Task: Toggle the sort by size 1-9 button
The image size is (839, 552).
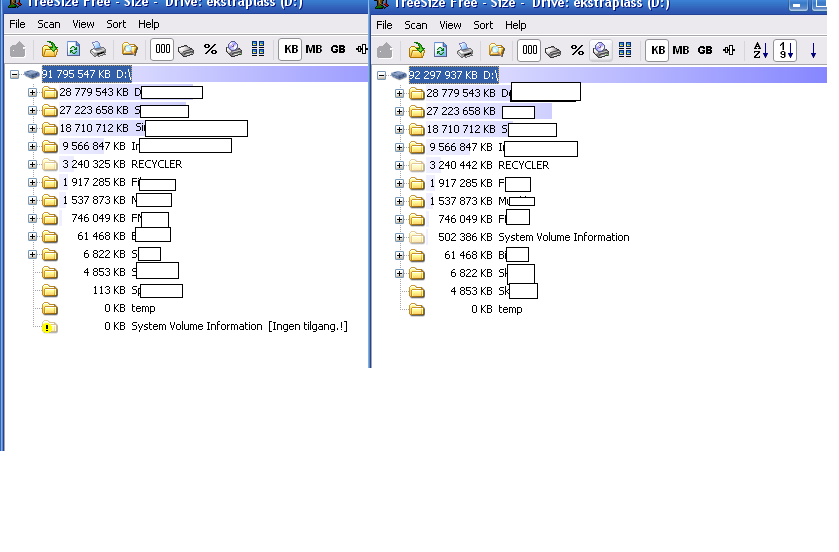Action: pyautogui.click(x=786, y=50)
